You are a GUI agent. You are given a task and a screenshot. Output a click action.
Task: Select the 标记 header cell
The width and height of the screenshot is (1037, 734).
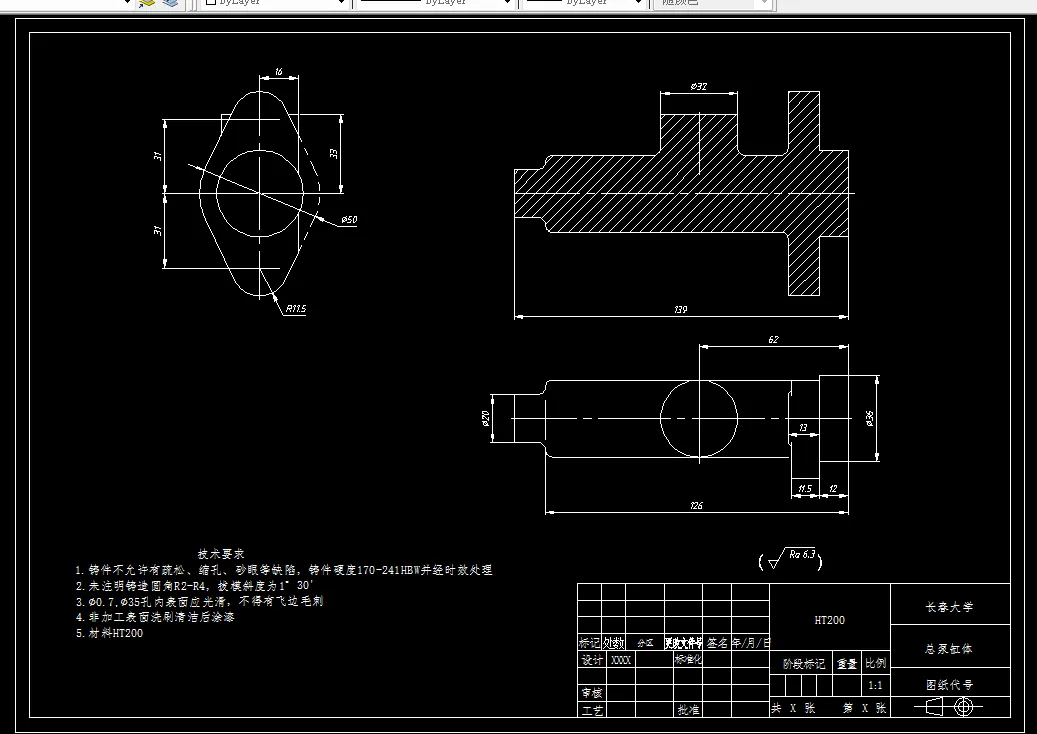point(589,643)
